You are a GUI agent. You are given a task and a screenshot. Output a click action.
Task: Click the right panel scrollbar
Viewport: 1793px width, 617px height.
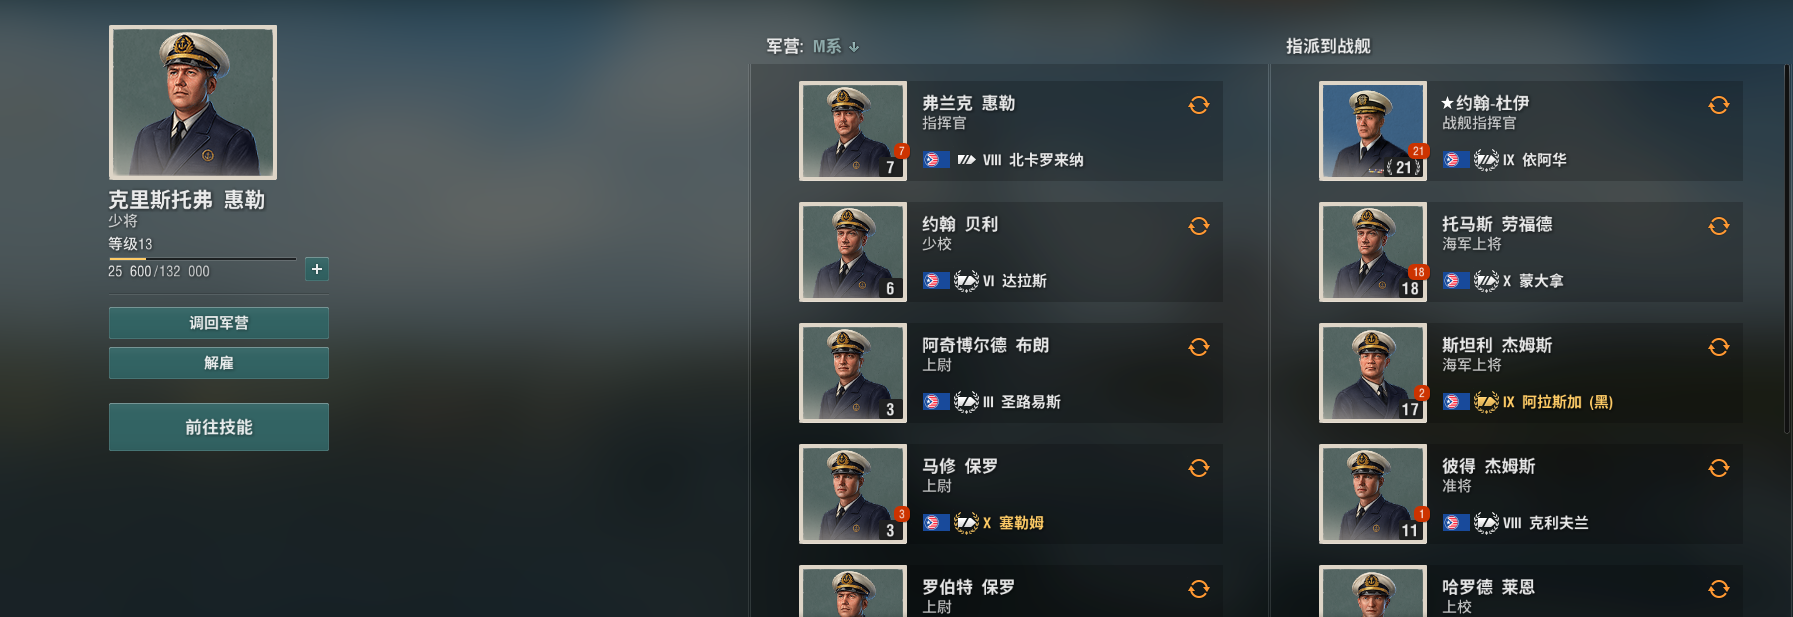click(x=1787, y=250)
